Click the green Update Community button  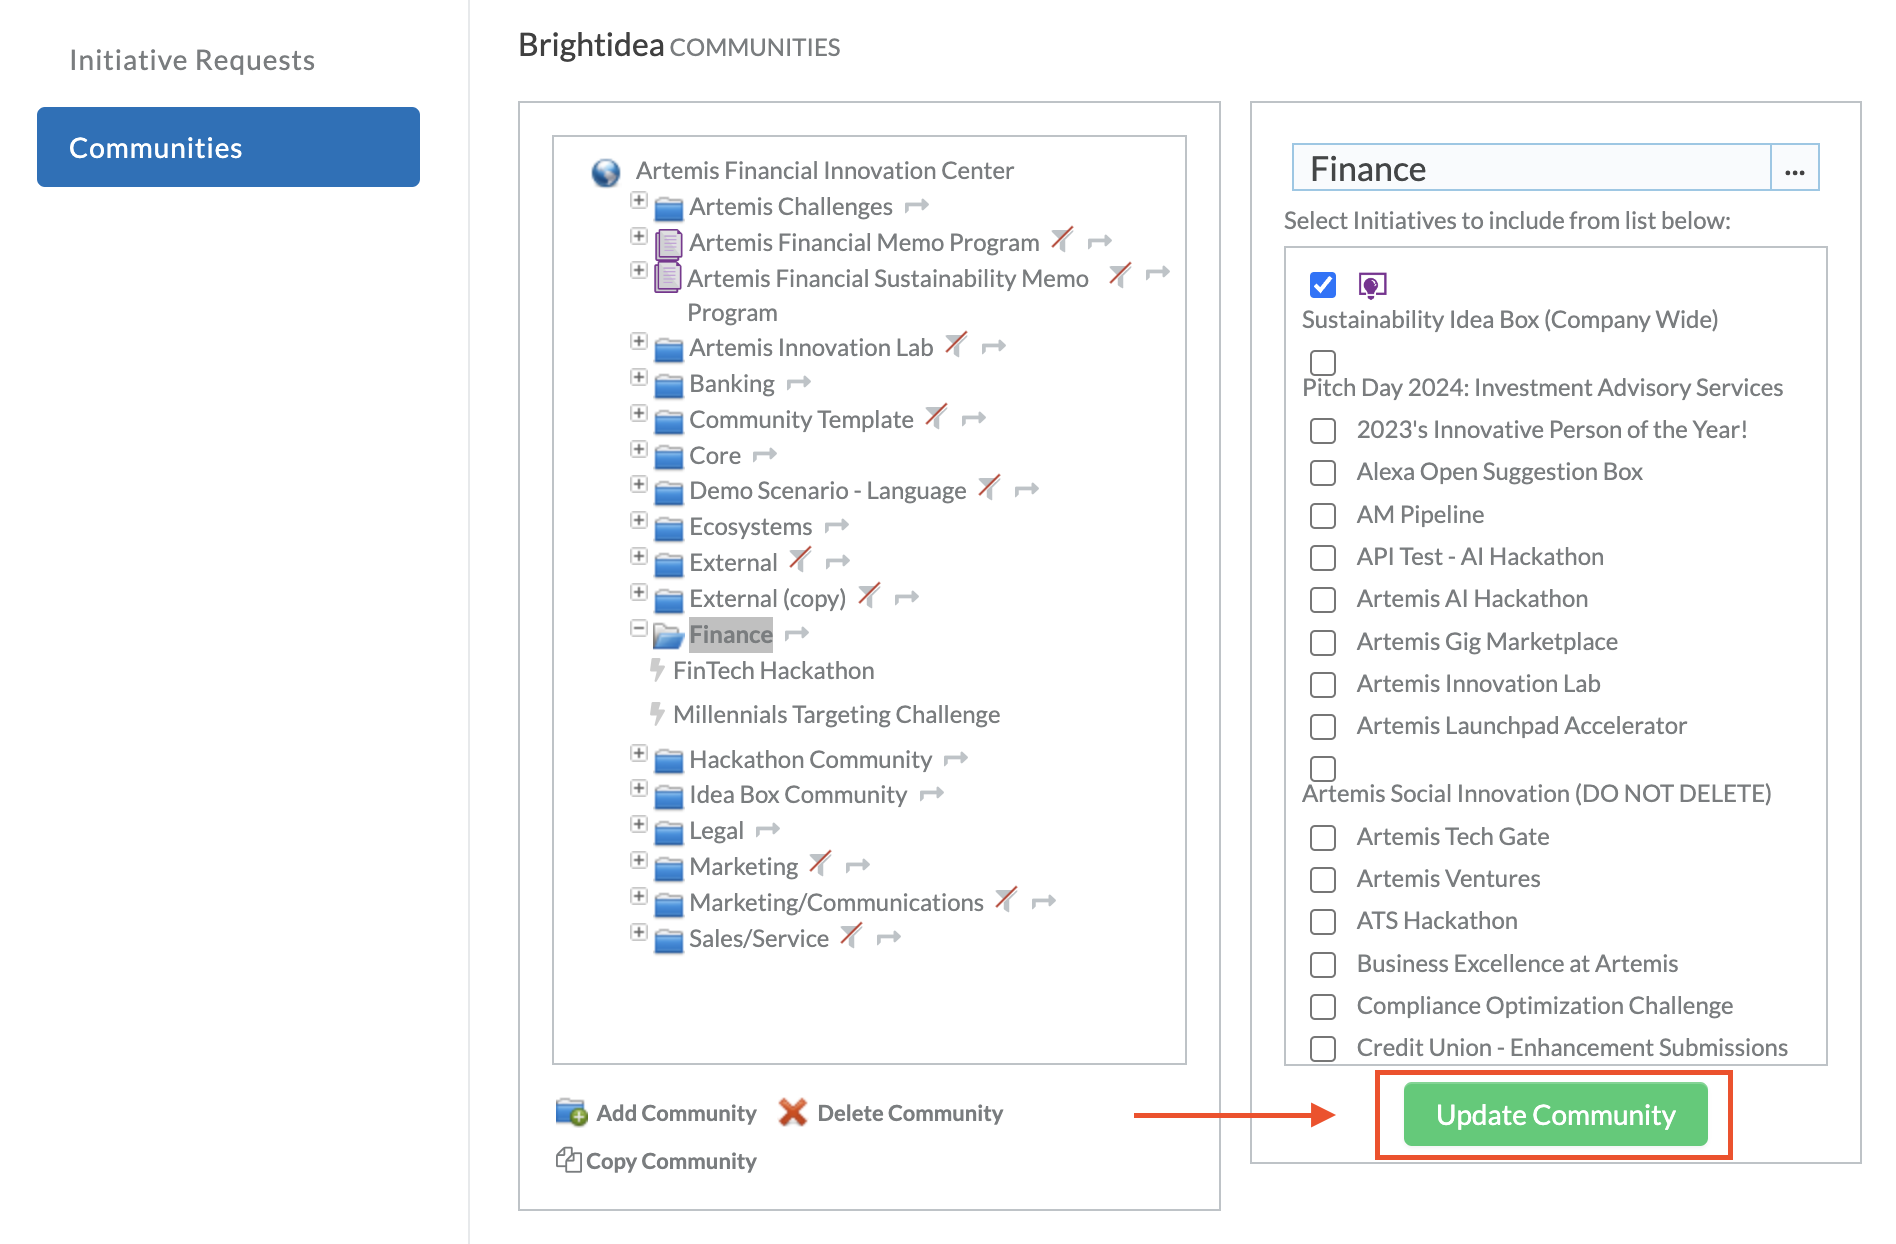pyautogui.click(x=1555, y=1114)
